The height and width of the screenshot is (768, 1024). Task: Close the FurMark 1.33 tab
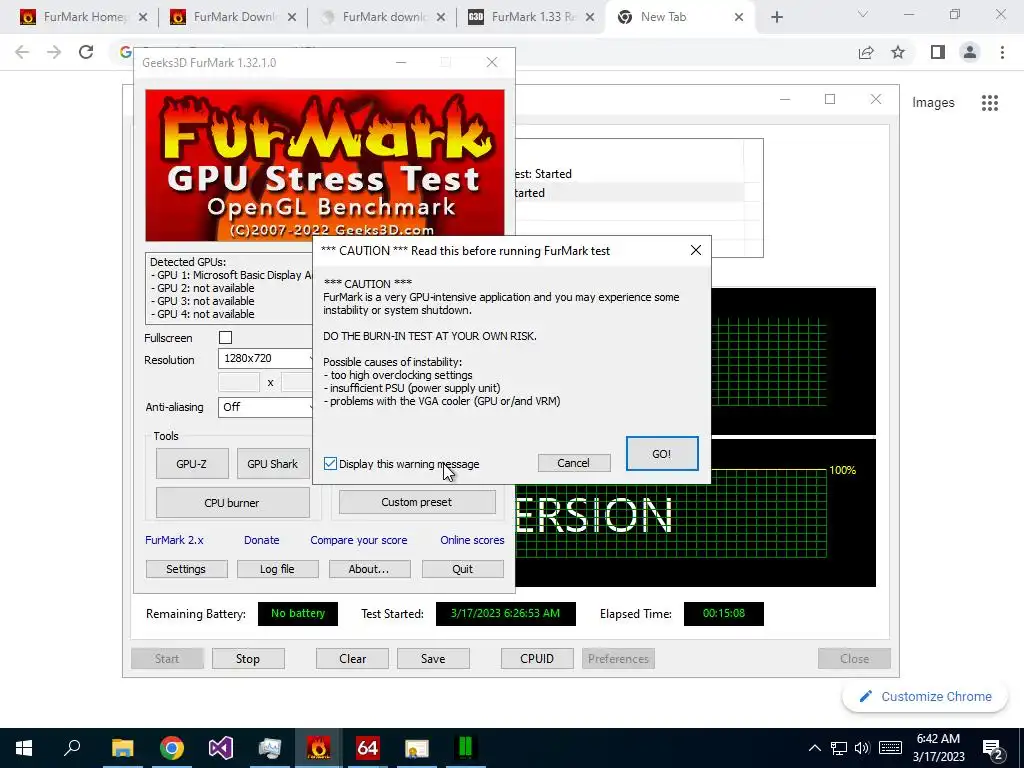590,18
